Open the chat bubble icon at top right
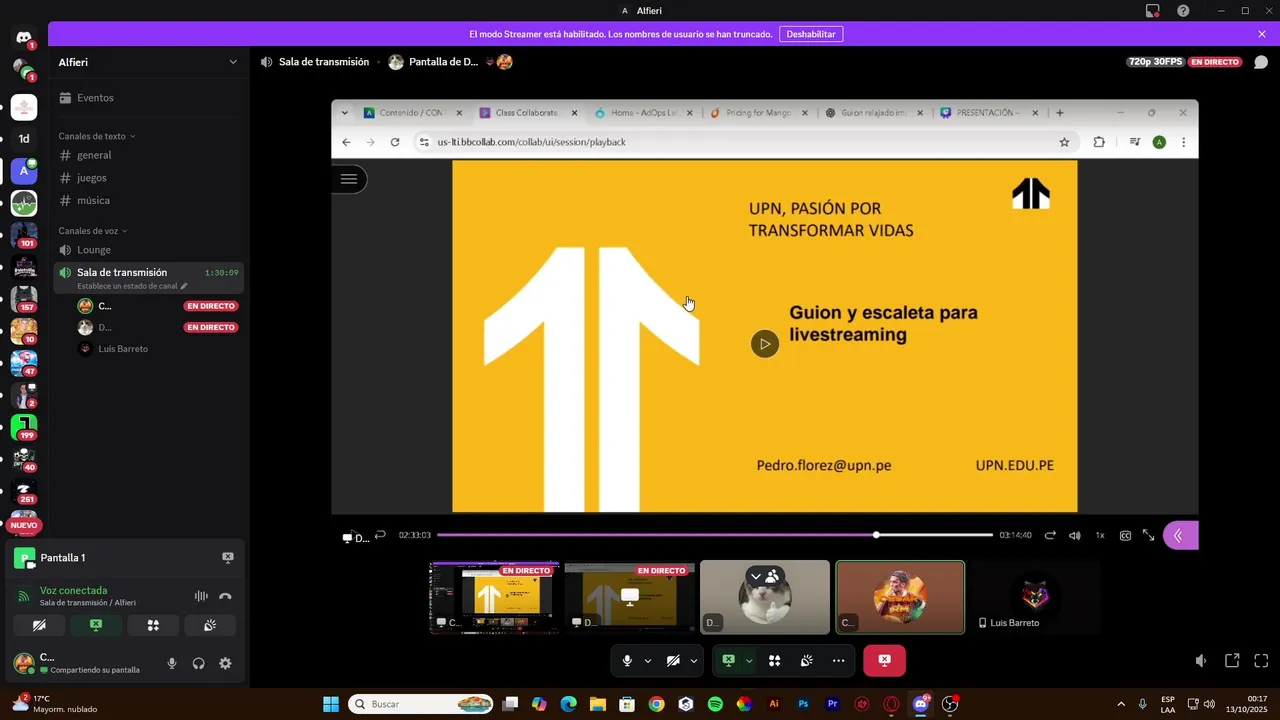1280x720 pixels. [1261, 62]
